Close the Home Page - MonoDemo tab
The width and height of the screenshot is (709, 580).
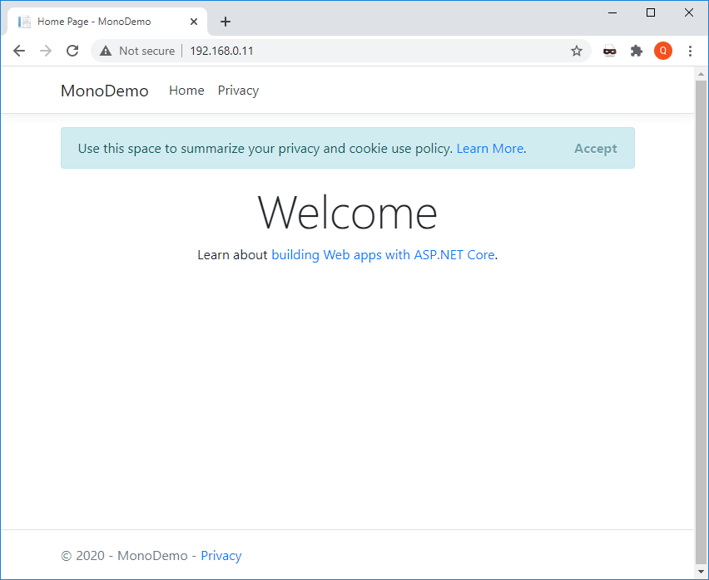[x=194, y=21]
